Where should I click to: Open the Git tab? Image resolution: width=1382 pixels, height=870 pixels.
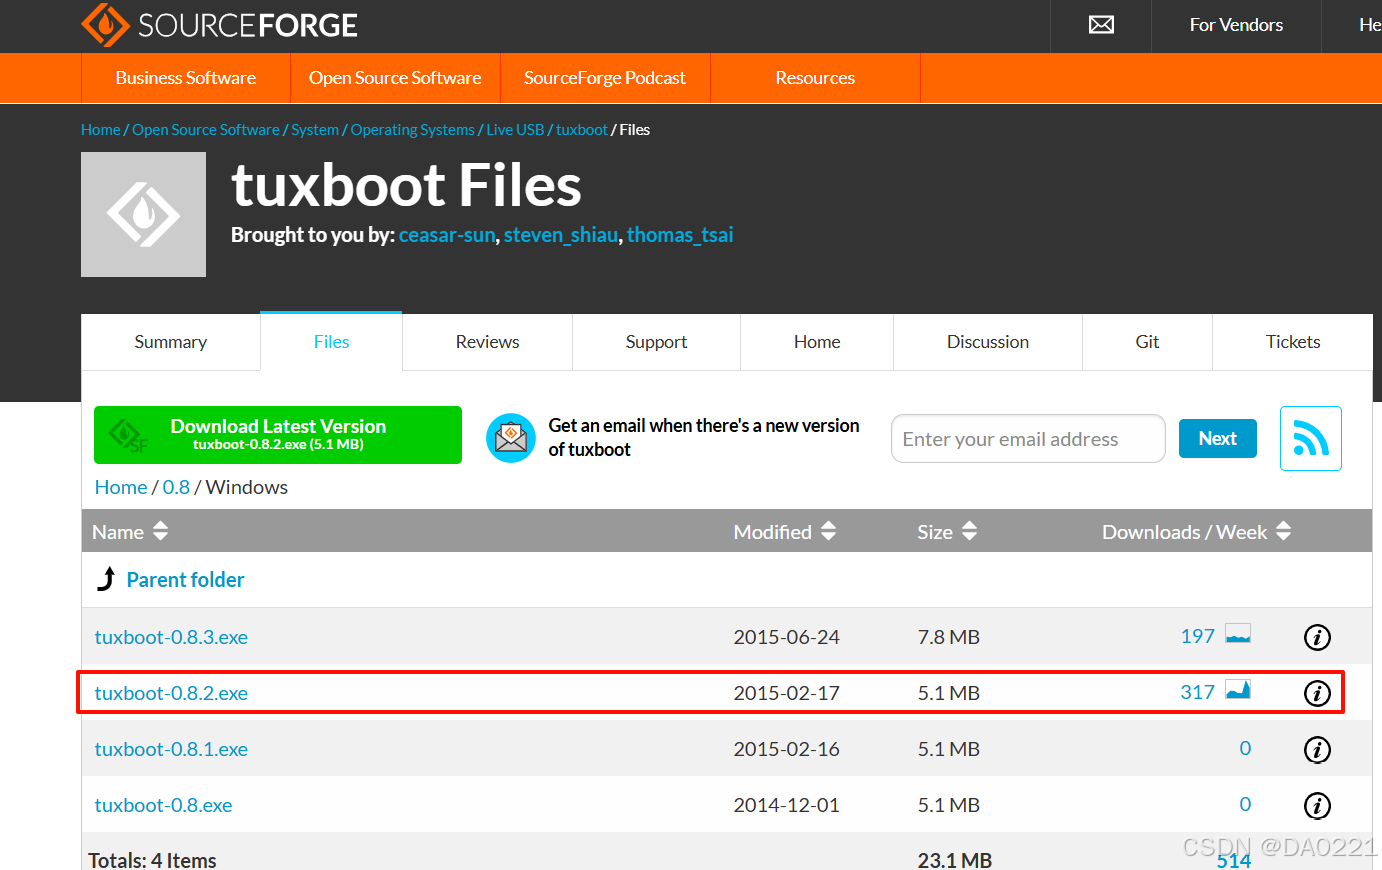click(1147, 342)
